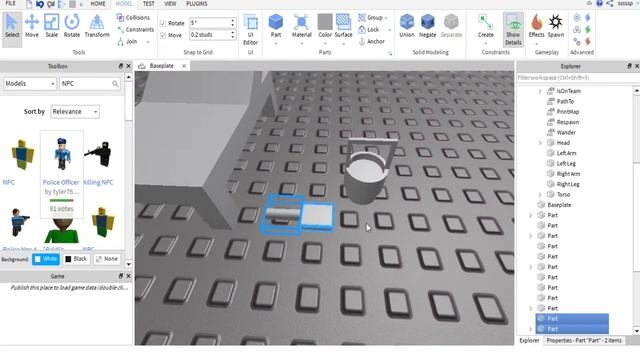Click the Filter workspace field
This screenshot has width=640, height=360.
576,78
